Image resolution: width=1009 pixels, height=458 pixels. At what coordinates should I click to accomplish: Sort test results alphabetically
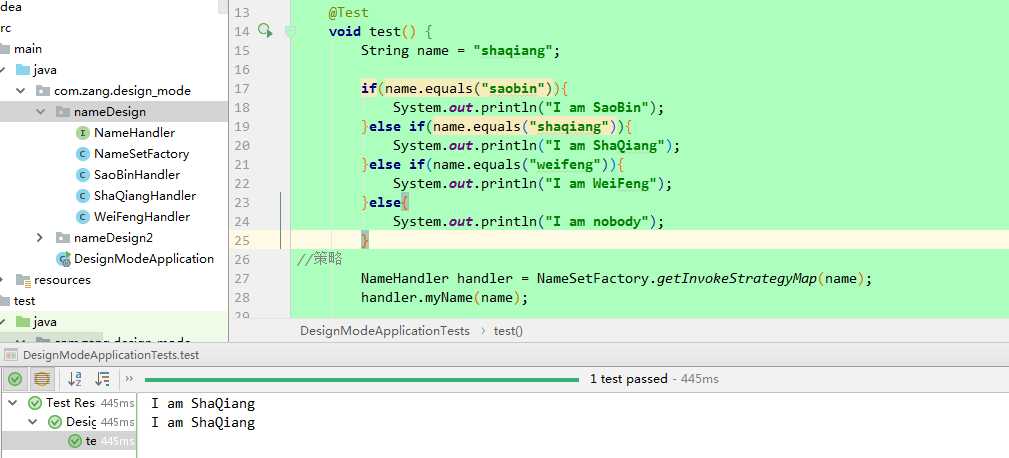(75, 379)
